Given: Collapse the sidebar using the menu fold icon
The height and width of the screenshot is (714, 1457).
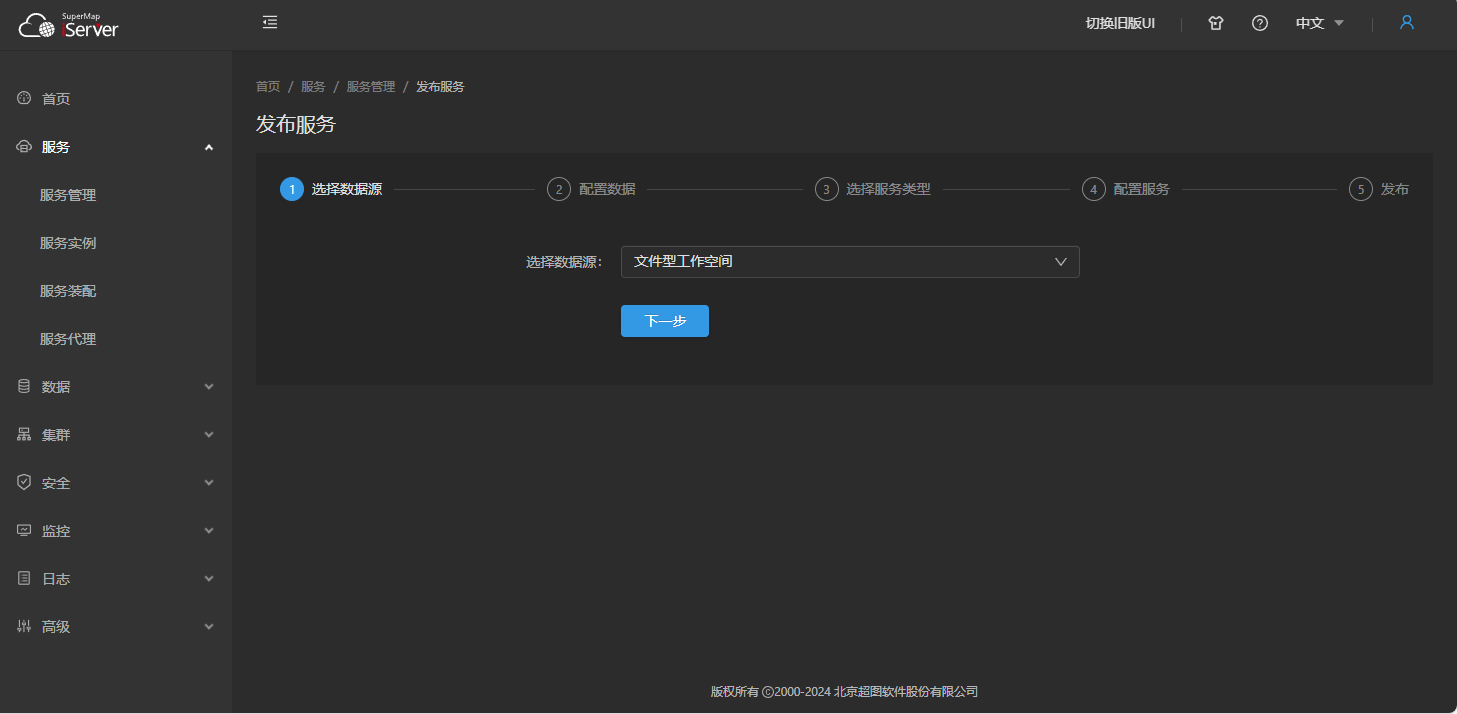Looking at the screenshot, I should (270, 22).
